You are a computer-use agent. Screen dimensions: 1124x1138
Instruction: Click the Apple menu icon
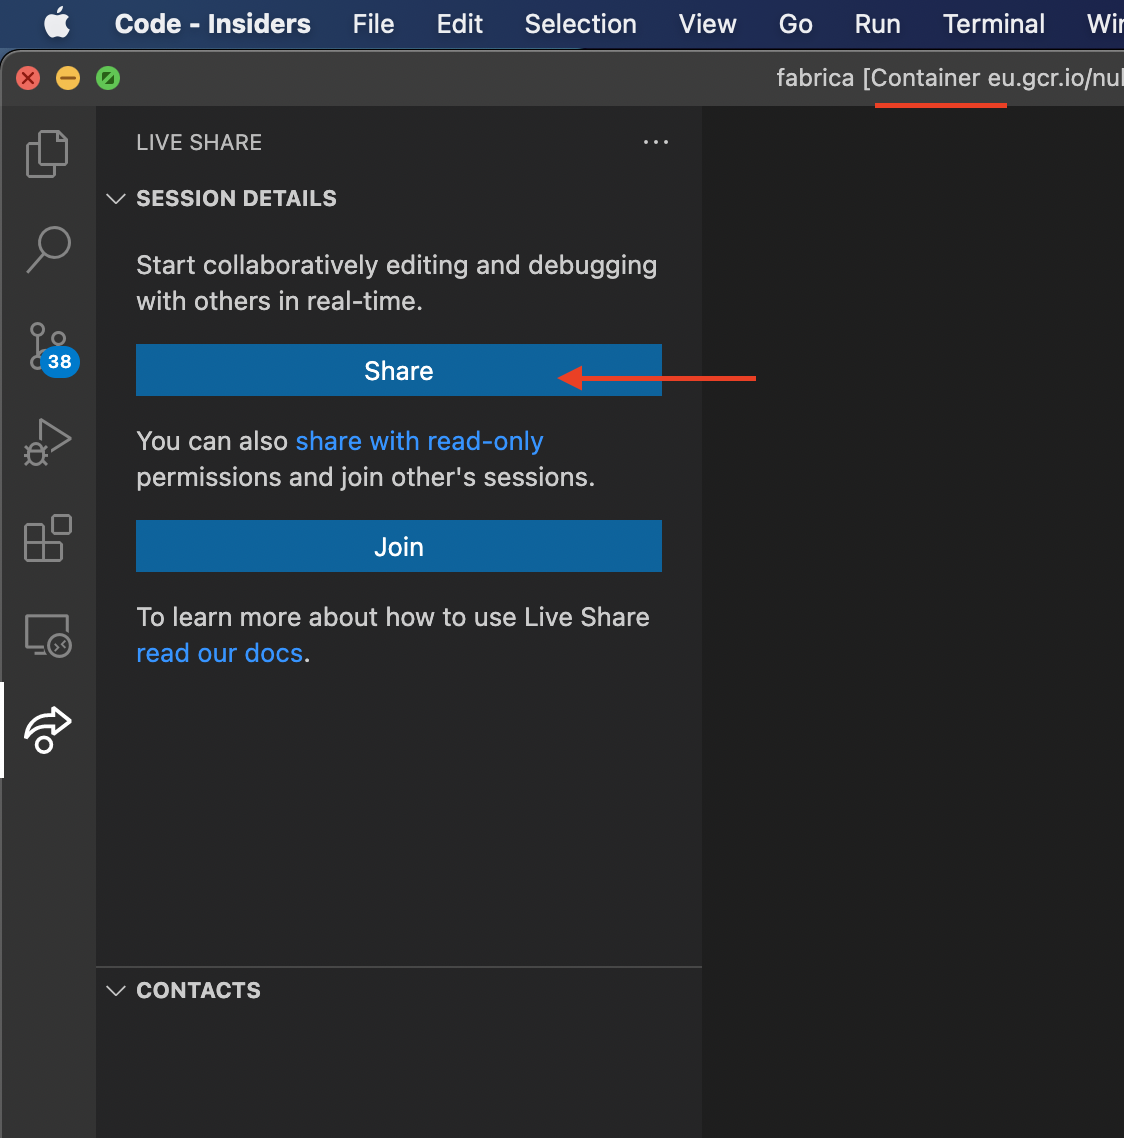(x=57, y=23)
